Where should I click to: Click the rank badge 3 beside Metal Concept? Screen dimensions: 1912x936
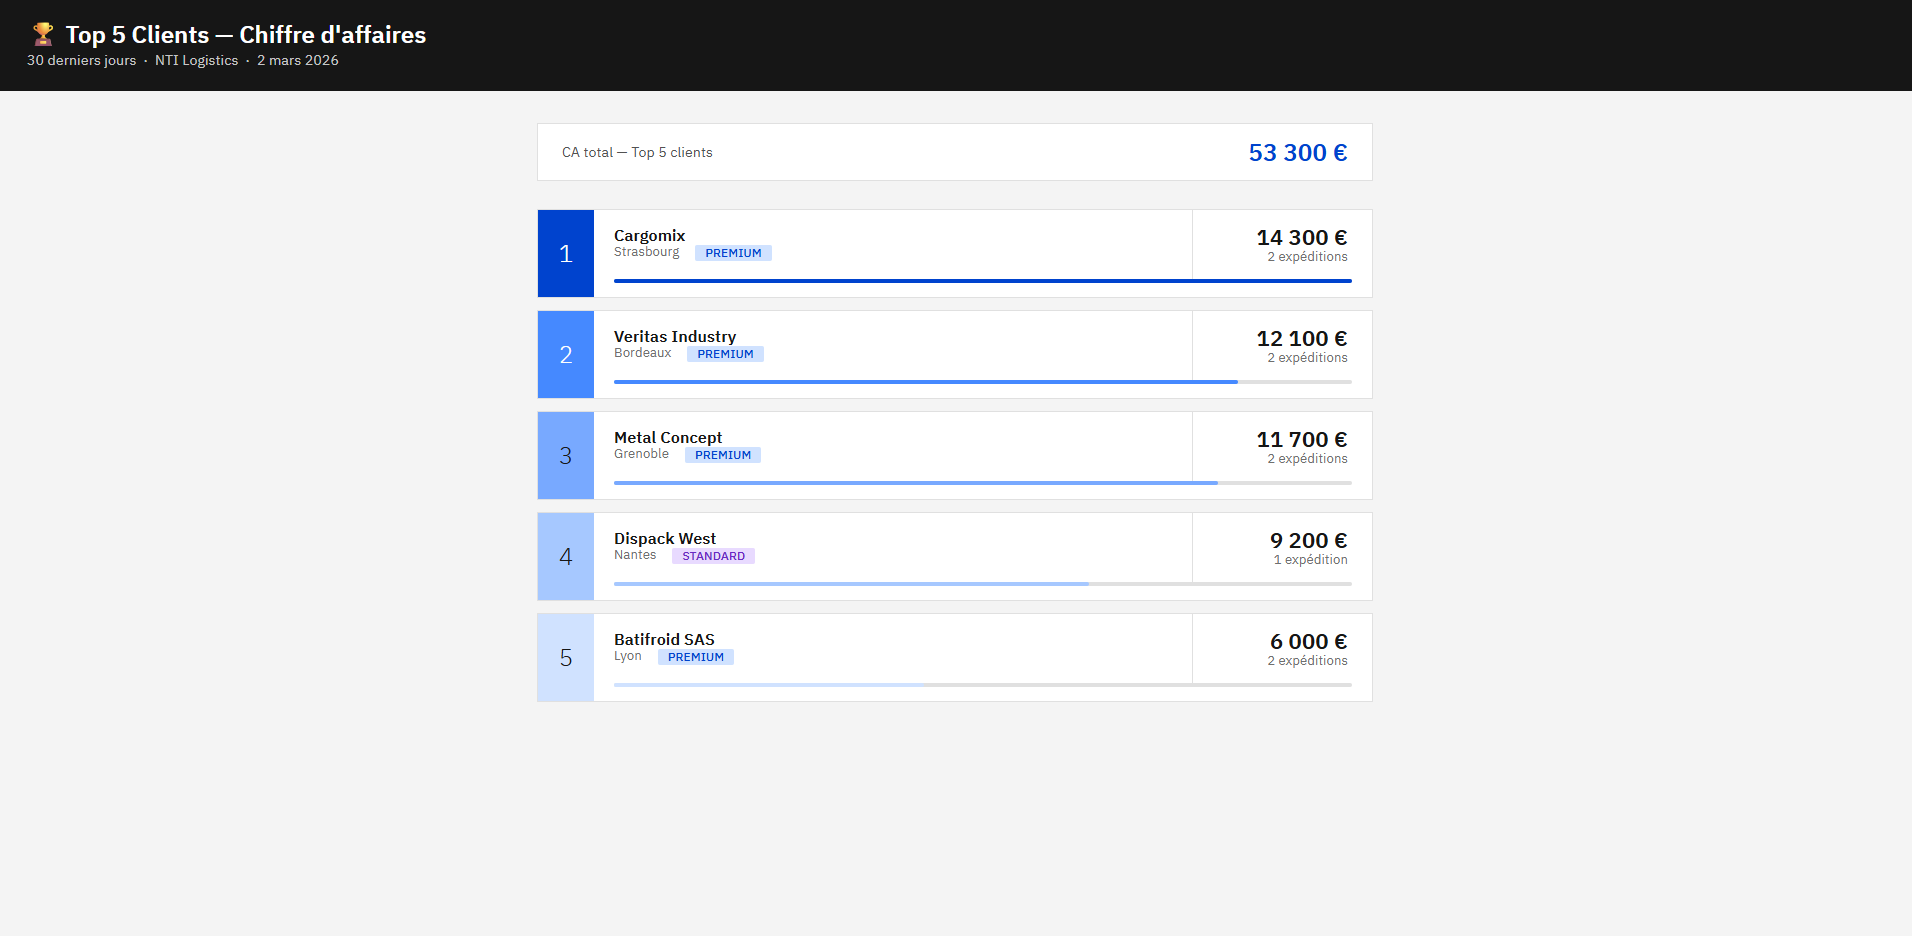click(x=566, y=455)
